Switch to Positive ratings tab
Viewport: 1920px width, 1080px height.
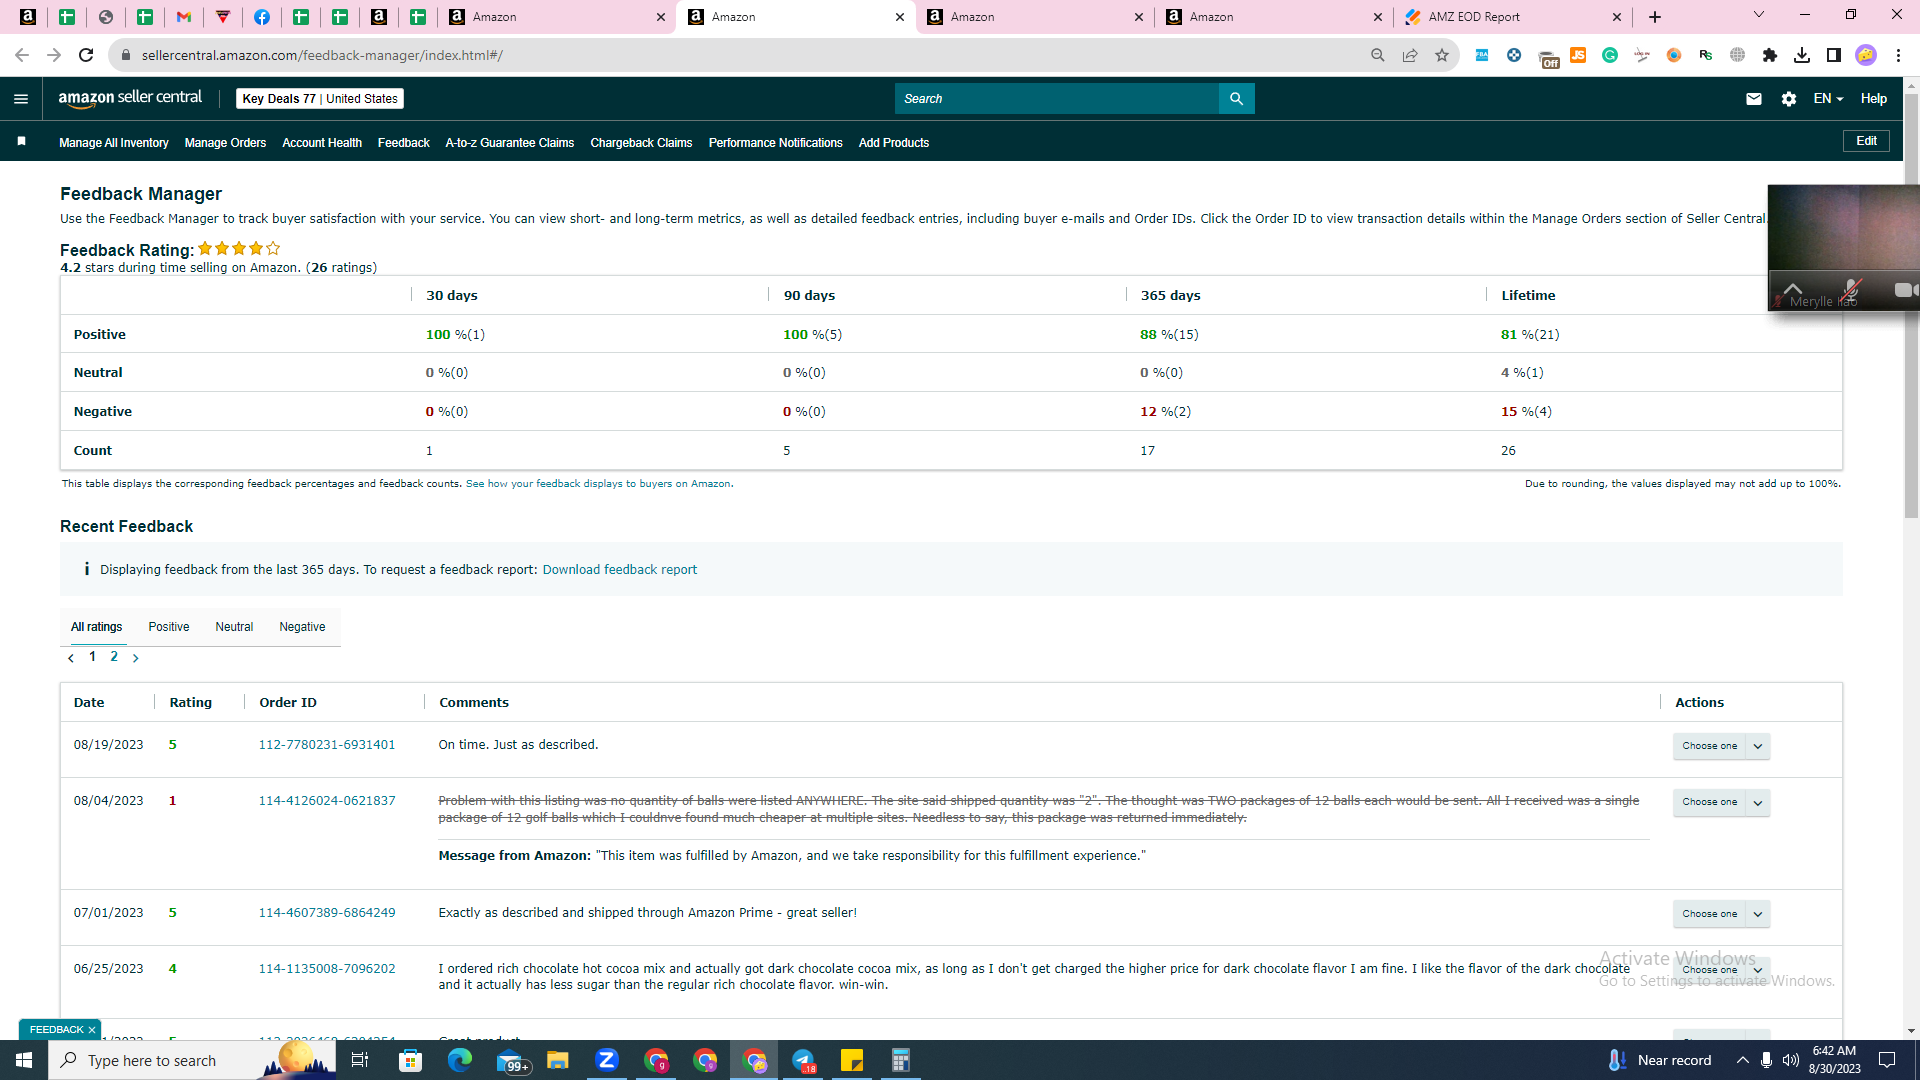[x=169, y=627]
